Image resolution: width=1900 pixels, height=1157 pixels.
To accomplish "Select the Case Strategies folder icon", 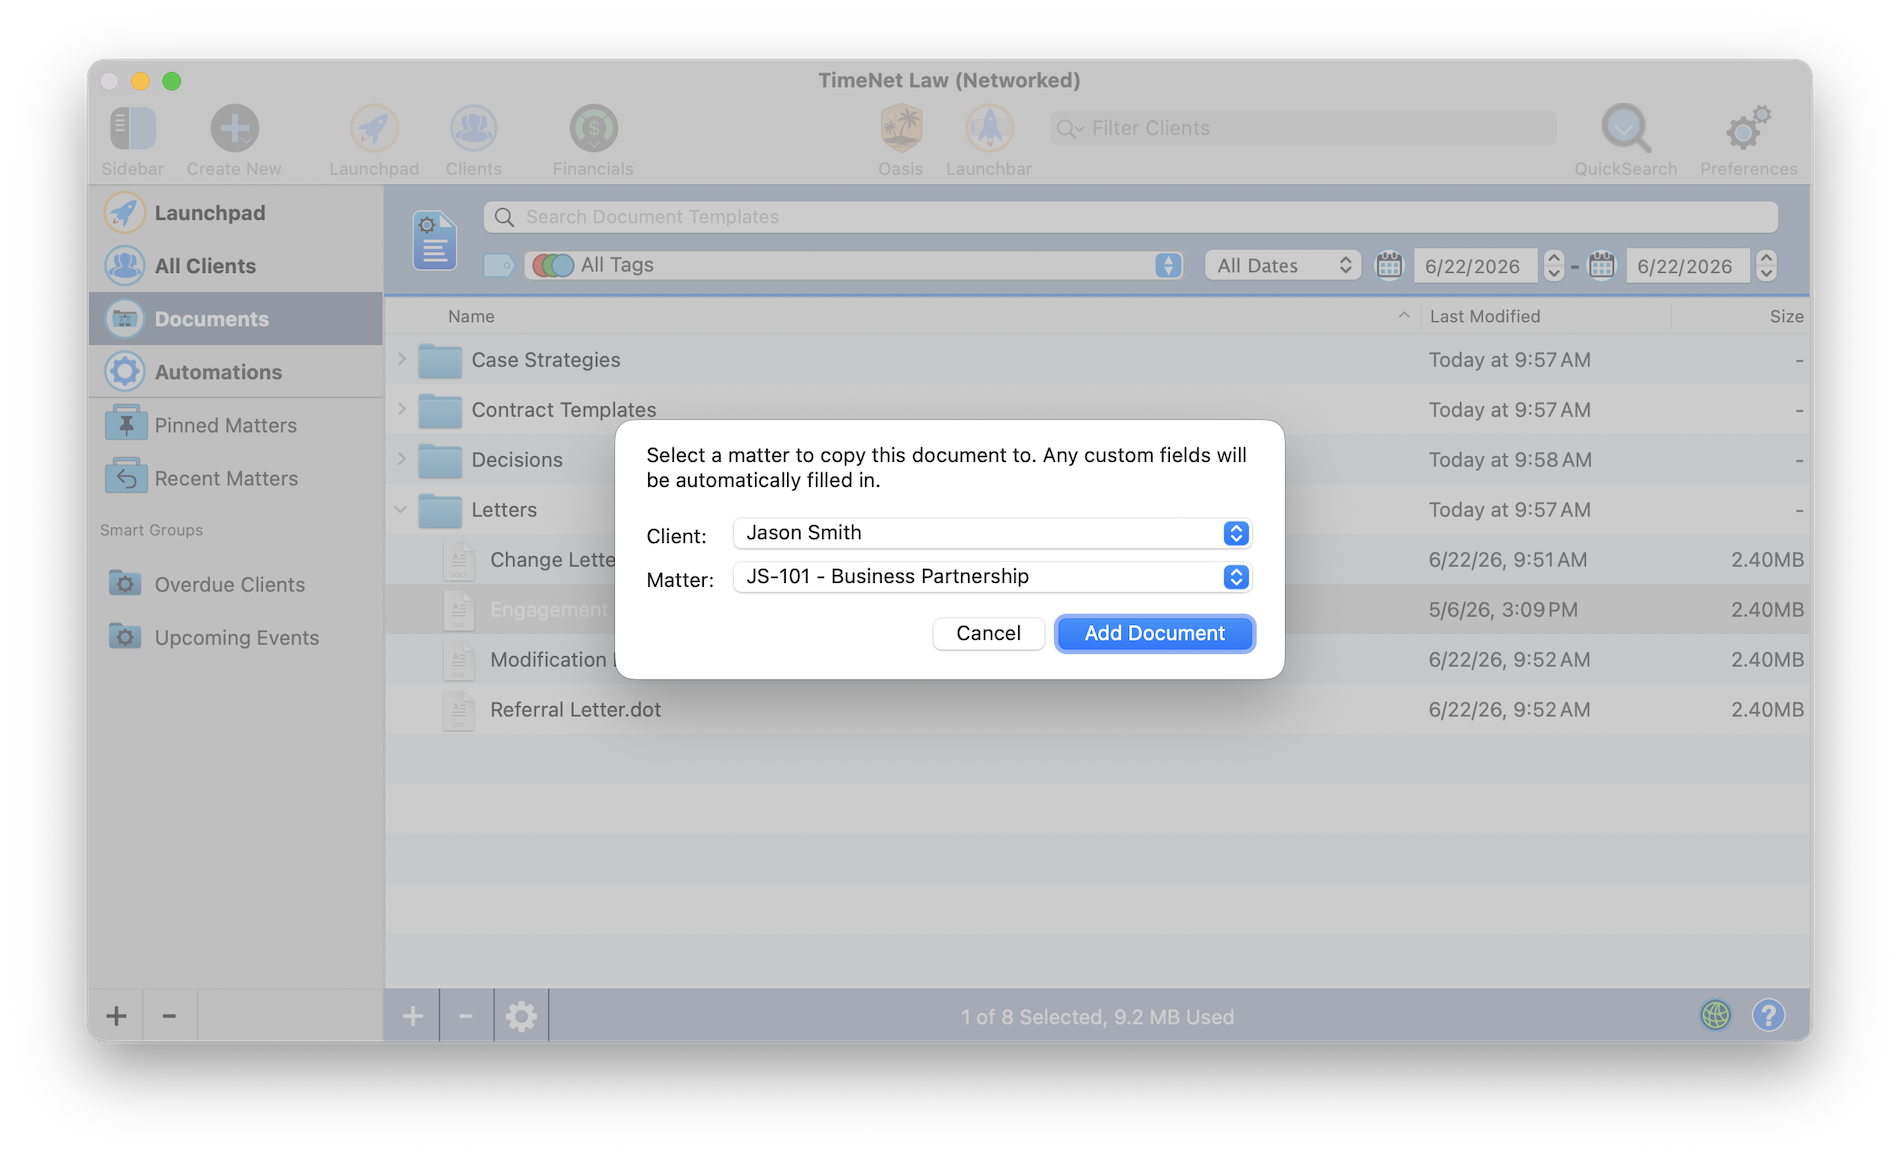I will (440, 360).
